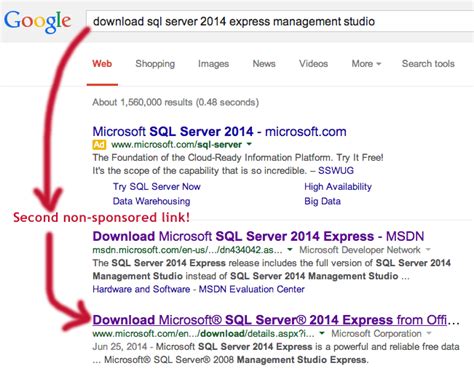
Task: Open the MSDN Evaluation Center link
Action: pyautogui.click(x=252, y=289)
